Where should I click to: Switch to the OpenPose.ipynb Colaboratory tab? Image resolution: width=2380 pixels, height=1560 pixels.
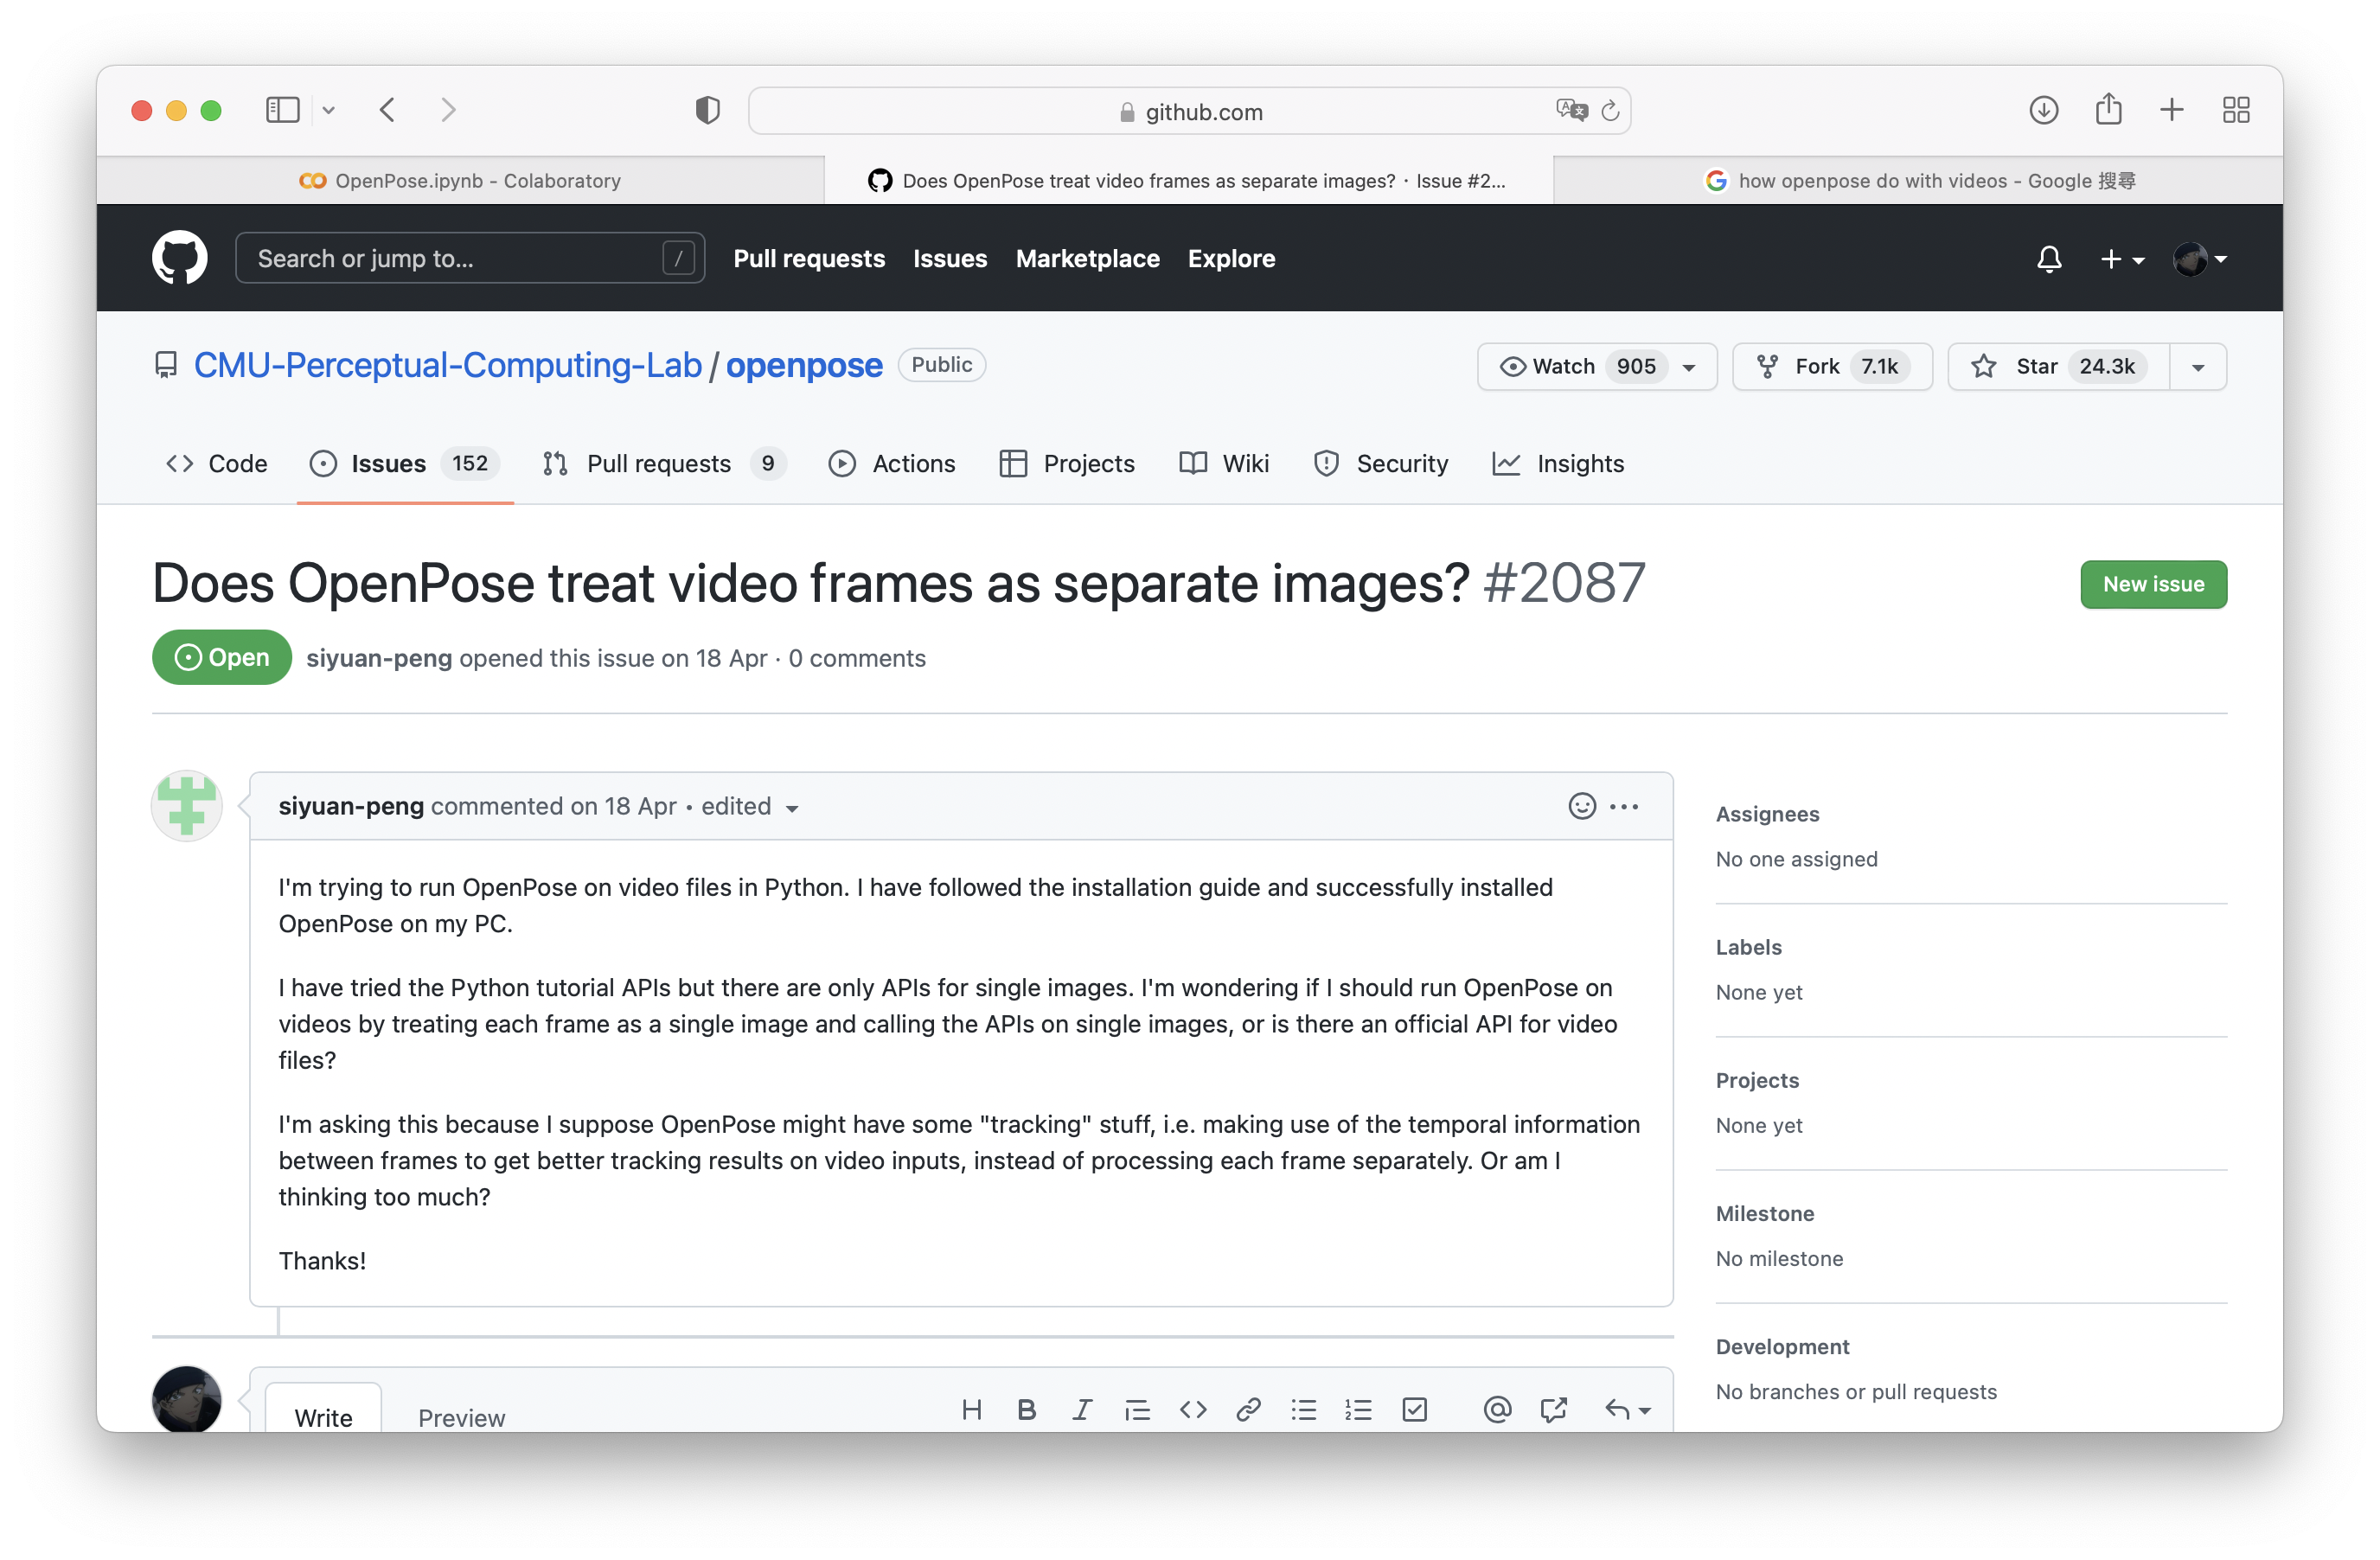pos(460,181)
